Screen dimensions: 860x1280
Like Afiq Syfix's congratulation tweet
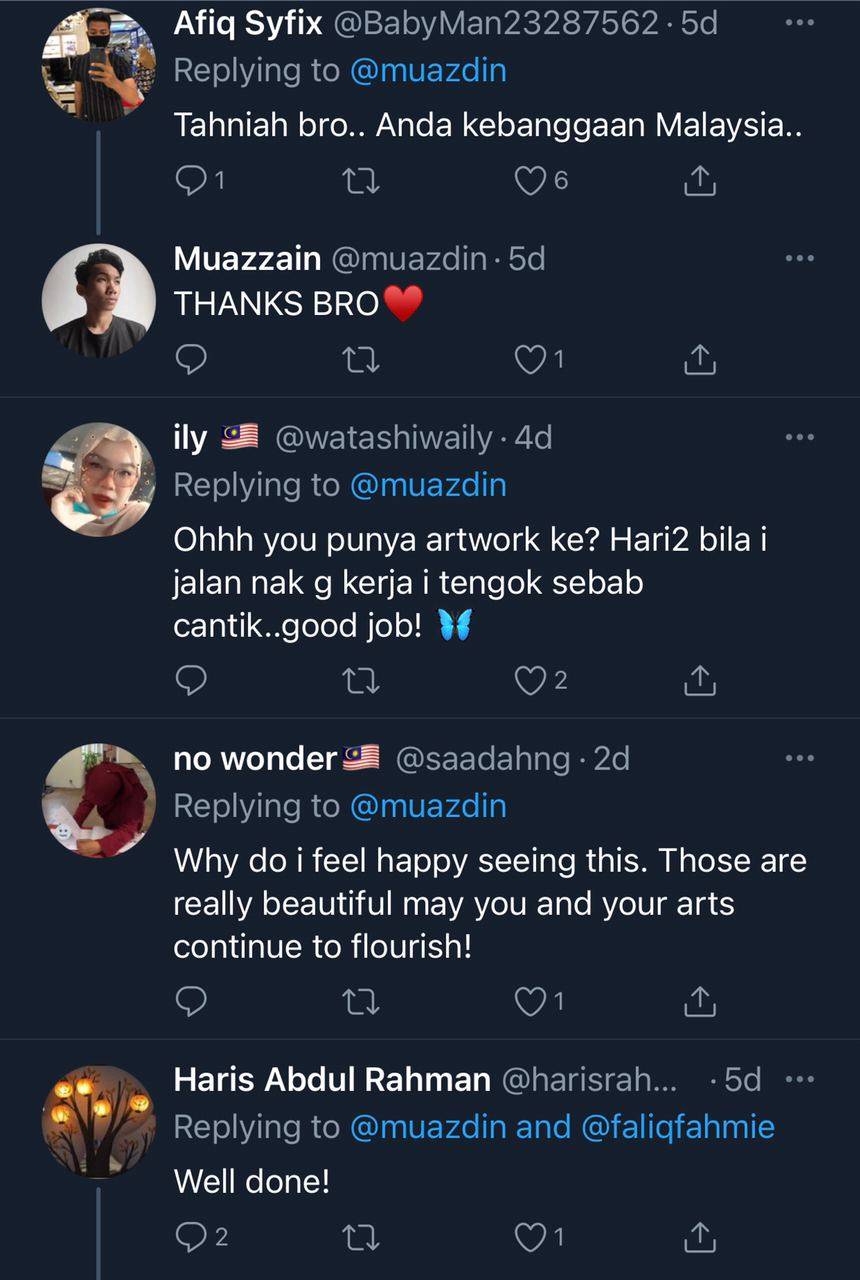tap(530, 181)
